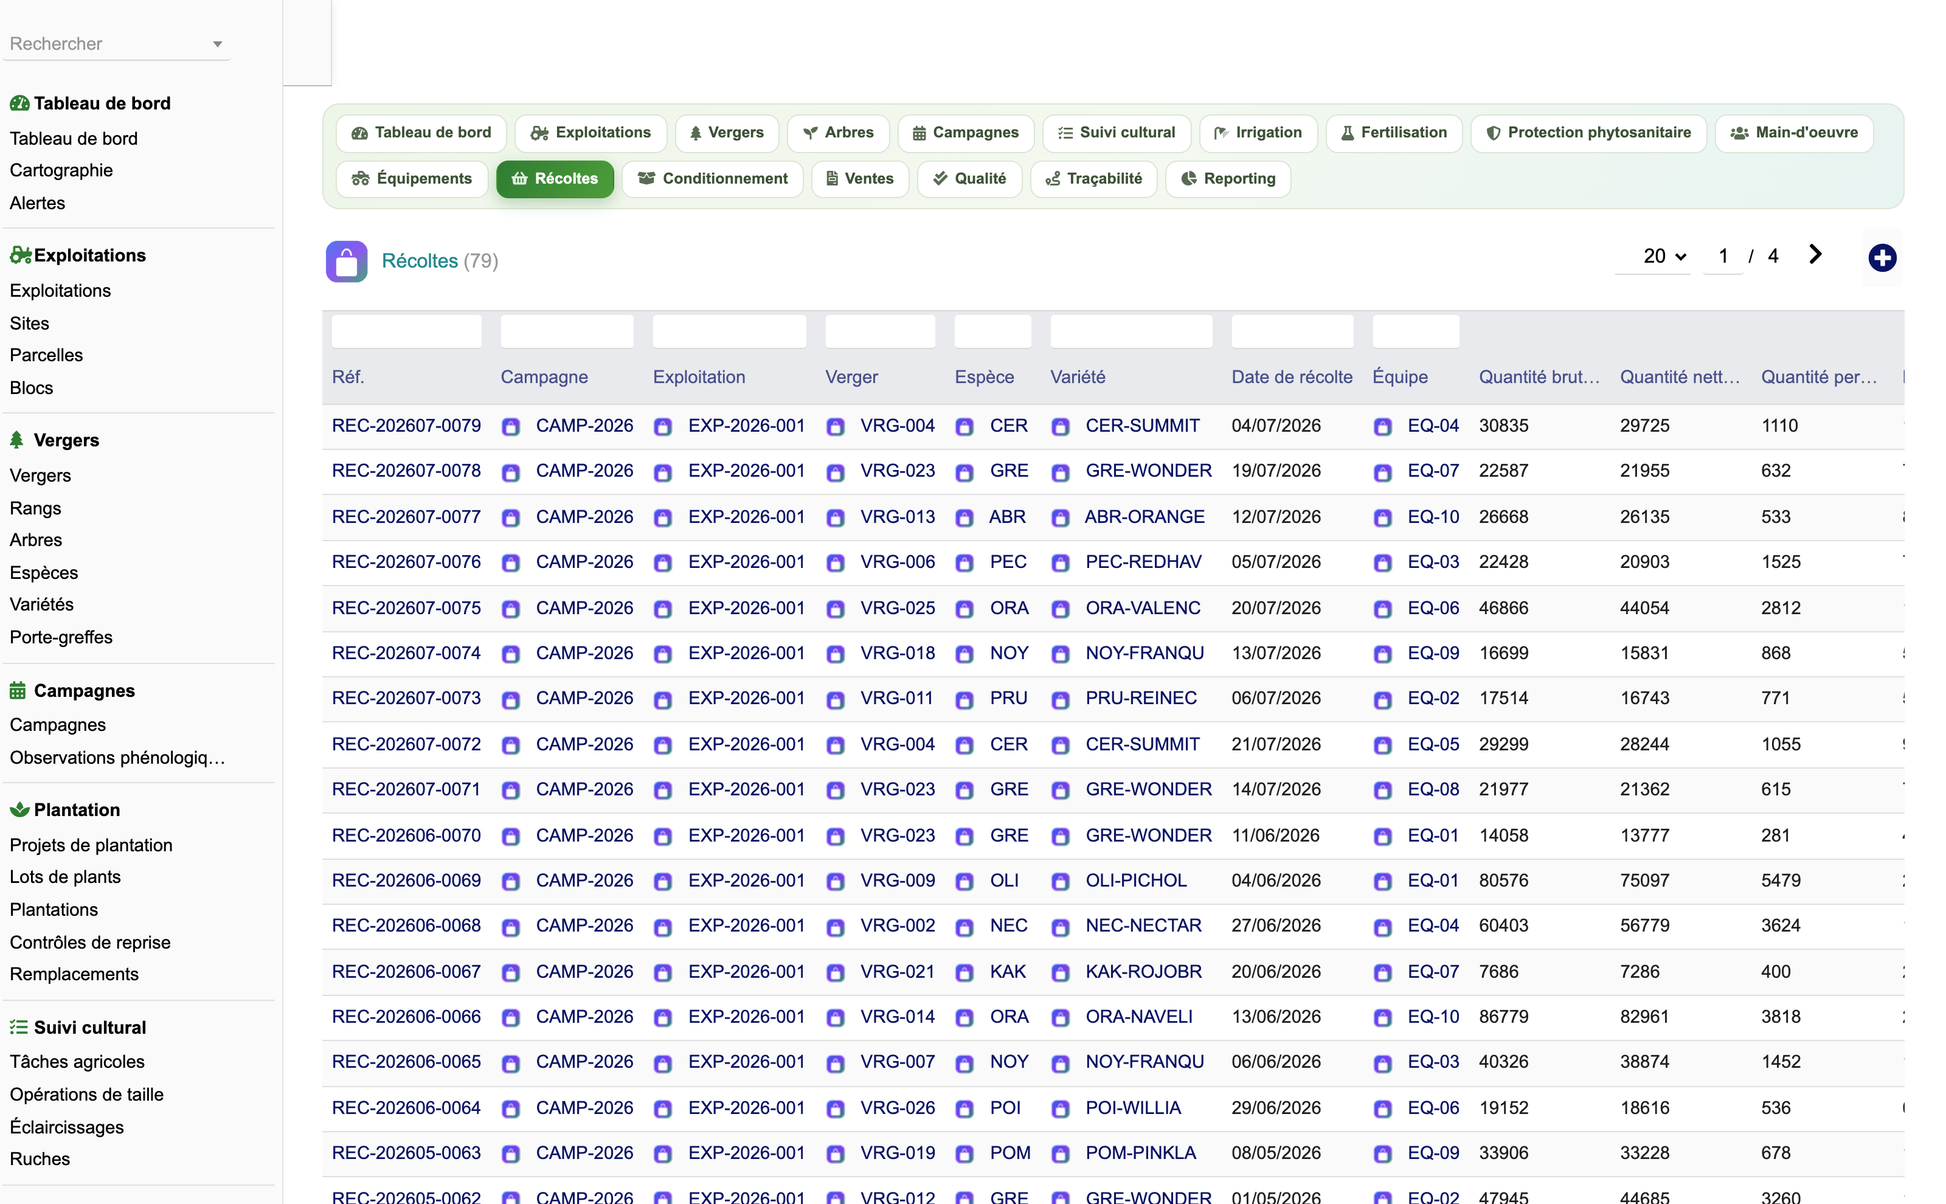This screenshot has height=1204, width=1946.
Task: Click the Suivi cultural checklist sidebar icon
Action: [19, 1027]
